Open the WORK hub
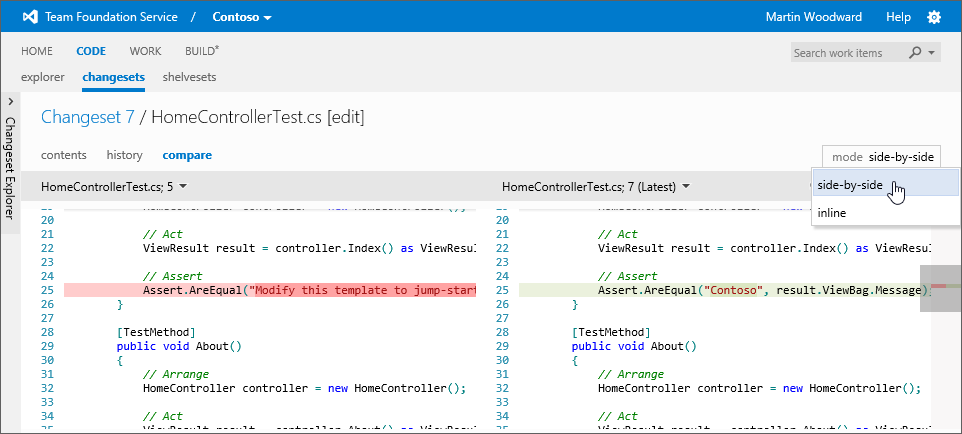Viewport: 962px width, 434px height. [x=145, y=52]
